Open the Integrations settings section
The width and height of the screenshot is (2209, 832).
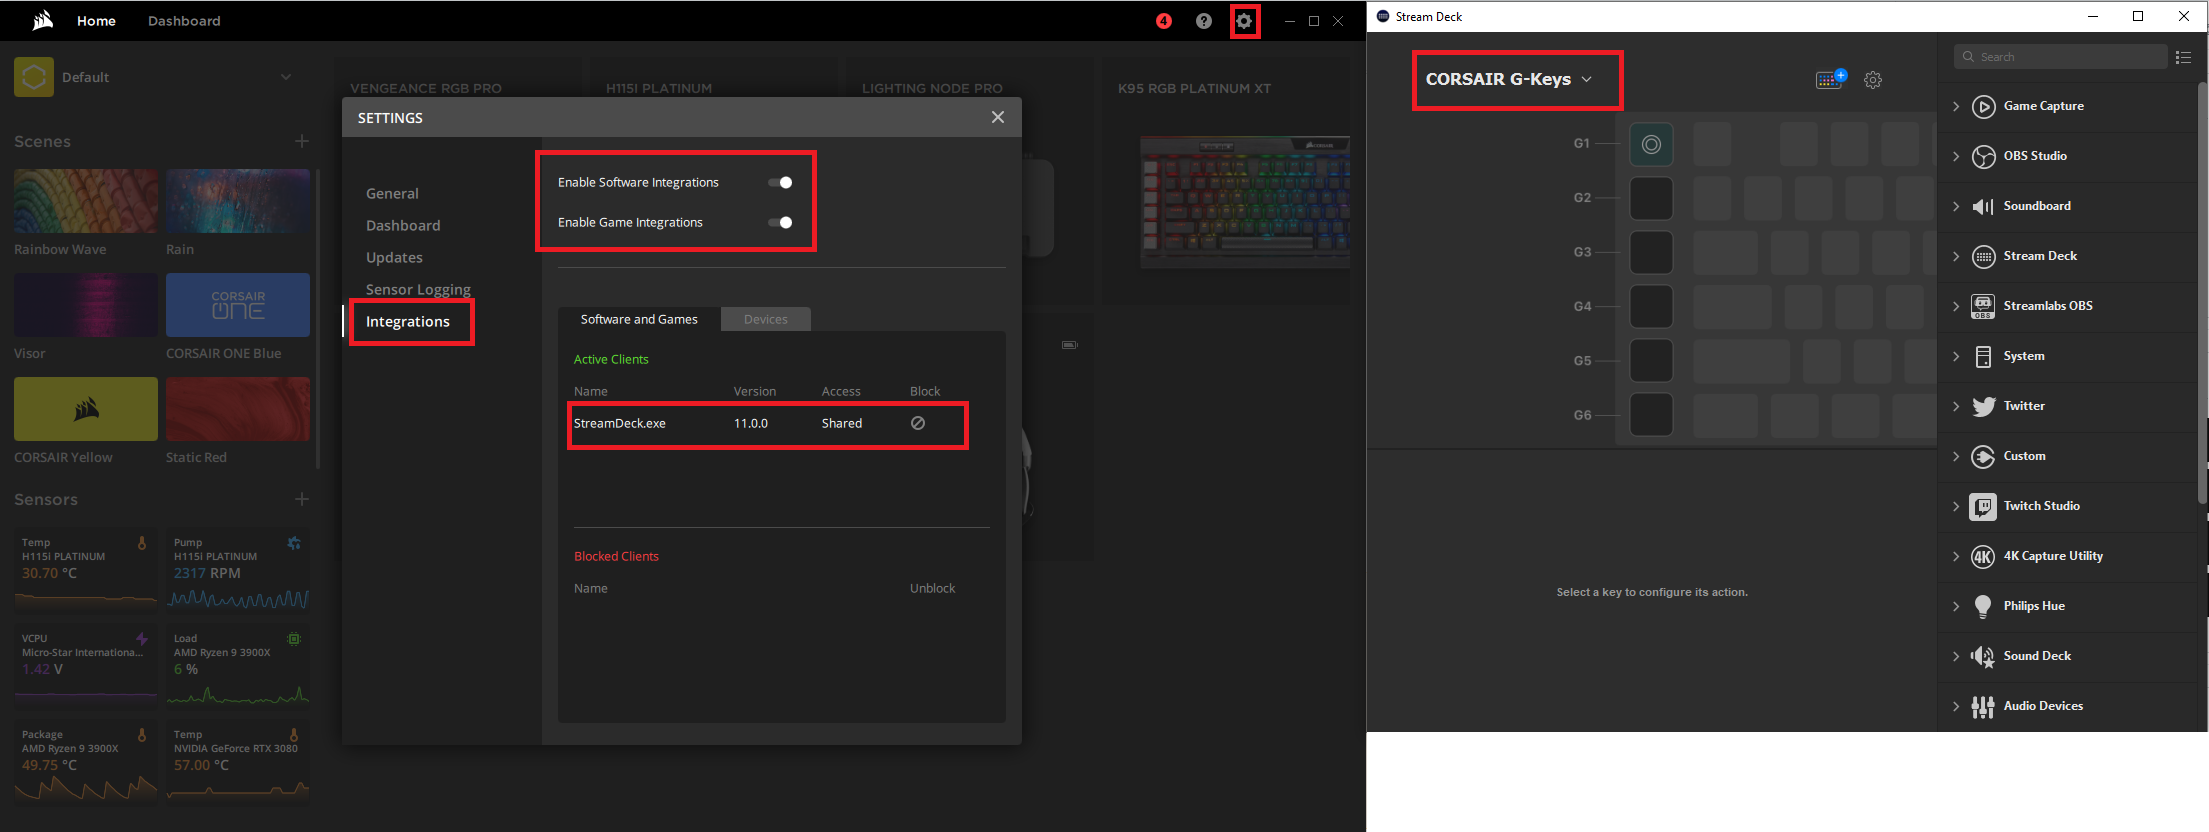(x=408, y=321)
